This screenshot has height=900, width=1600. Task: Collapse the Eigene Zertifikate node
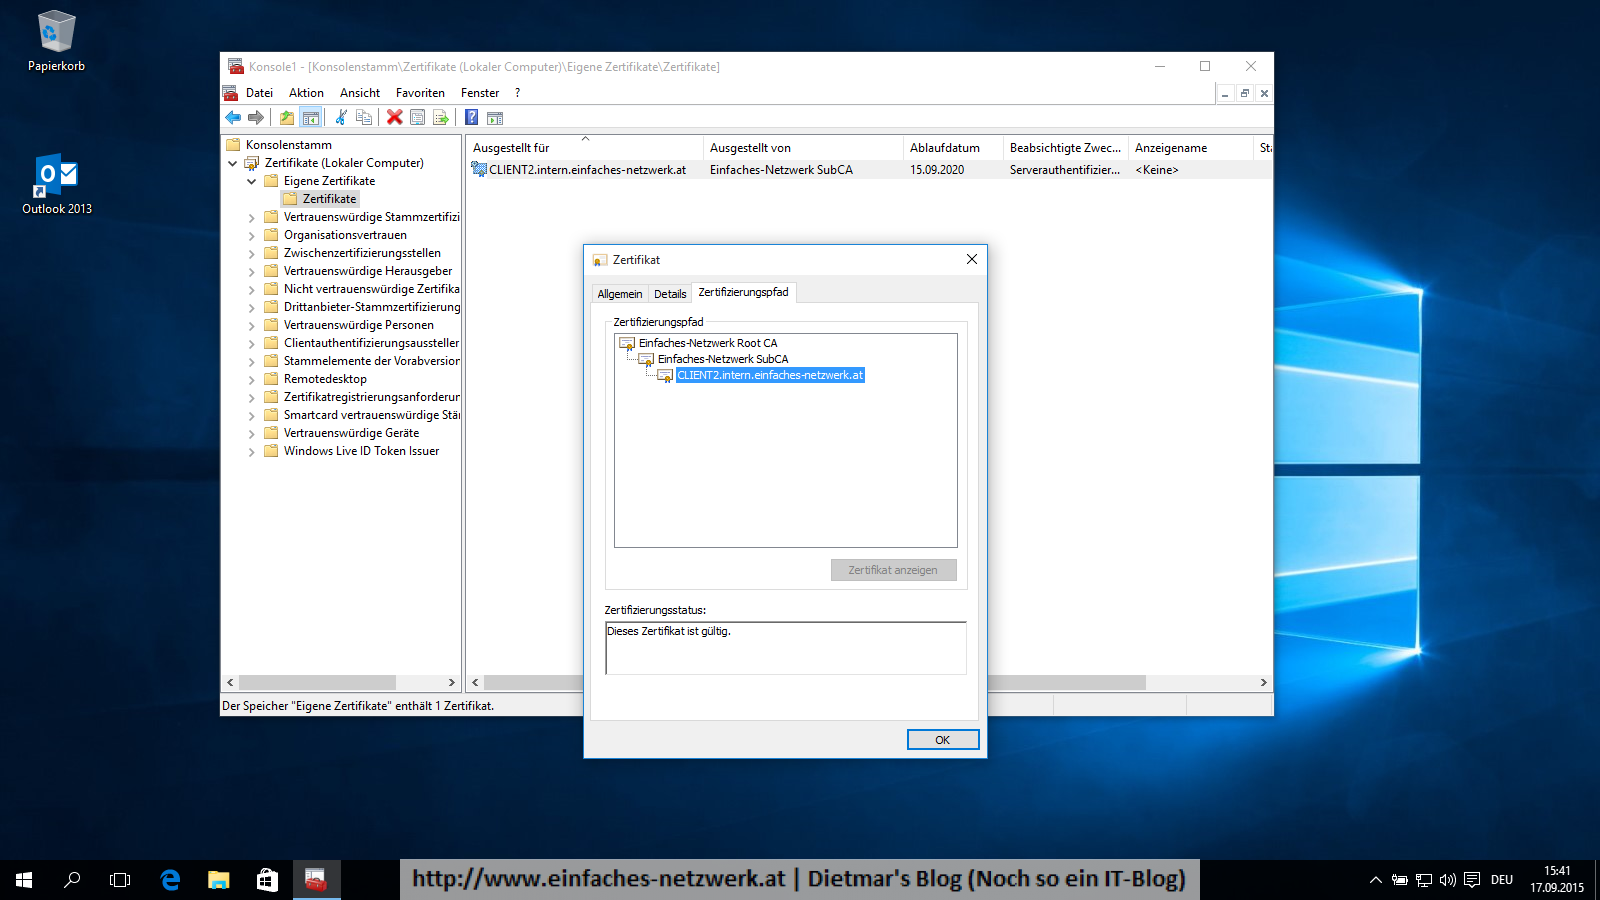click(252, 181)
